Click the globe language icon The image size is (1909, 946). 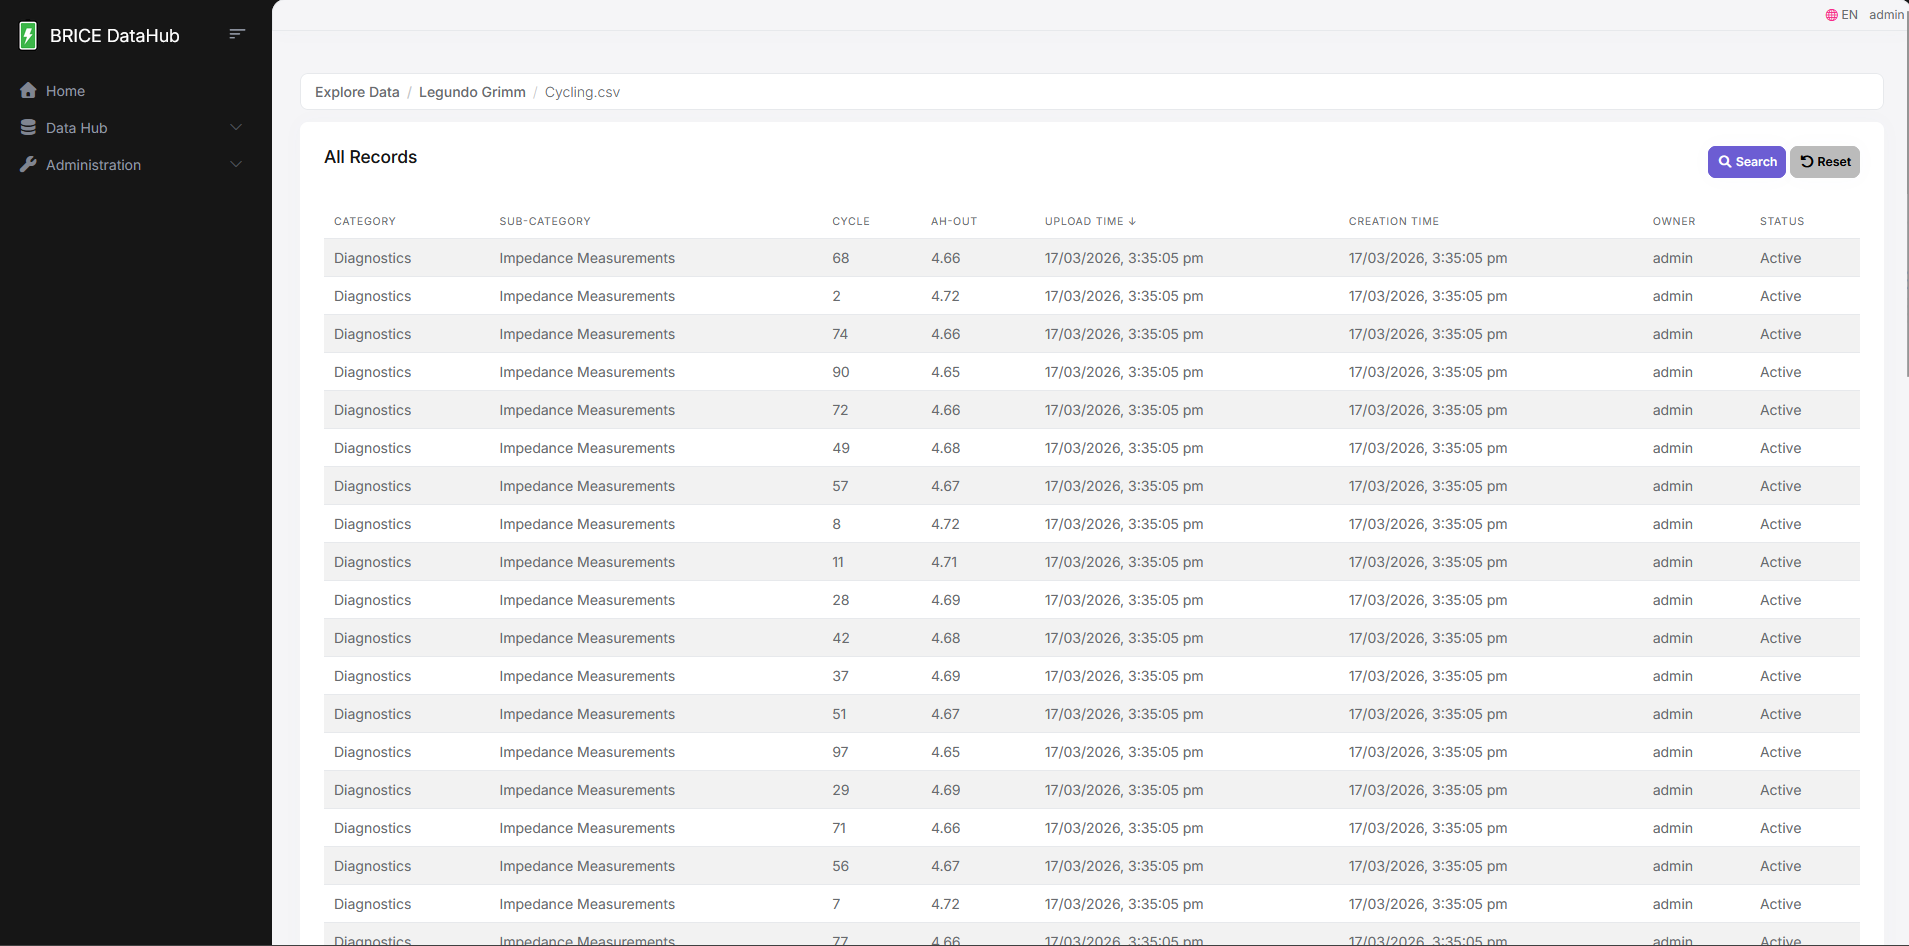(1831, 15)
